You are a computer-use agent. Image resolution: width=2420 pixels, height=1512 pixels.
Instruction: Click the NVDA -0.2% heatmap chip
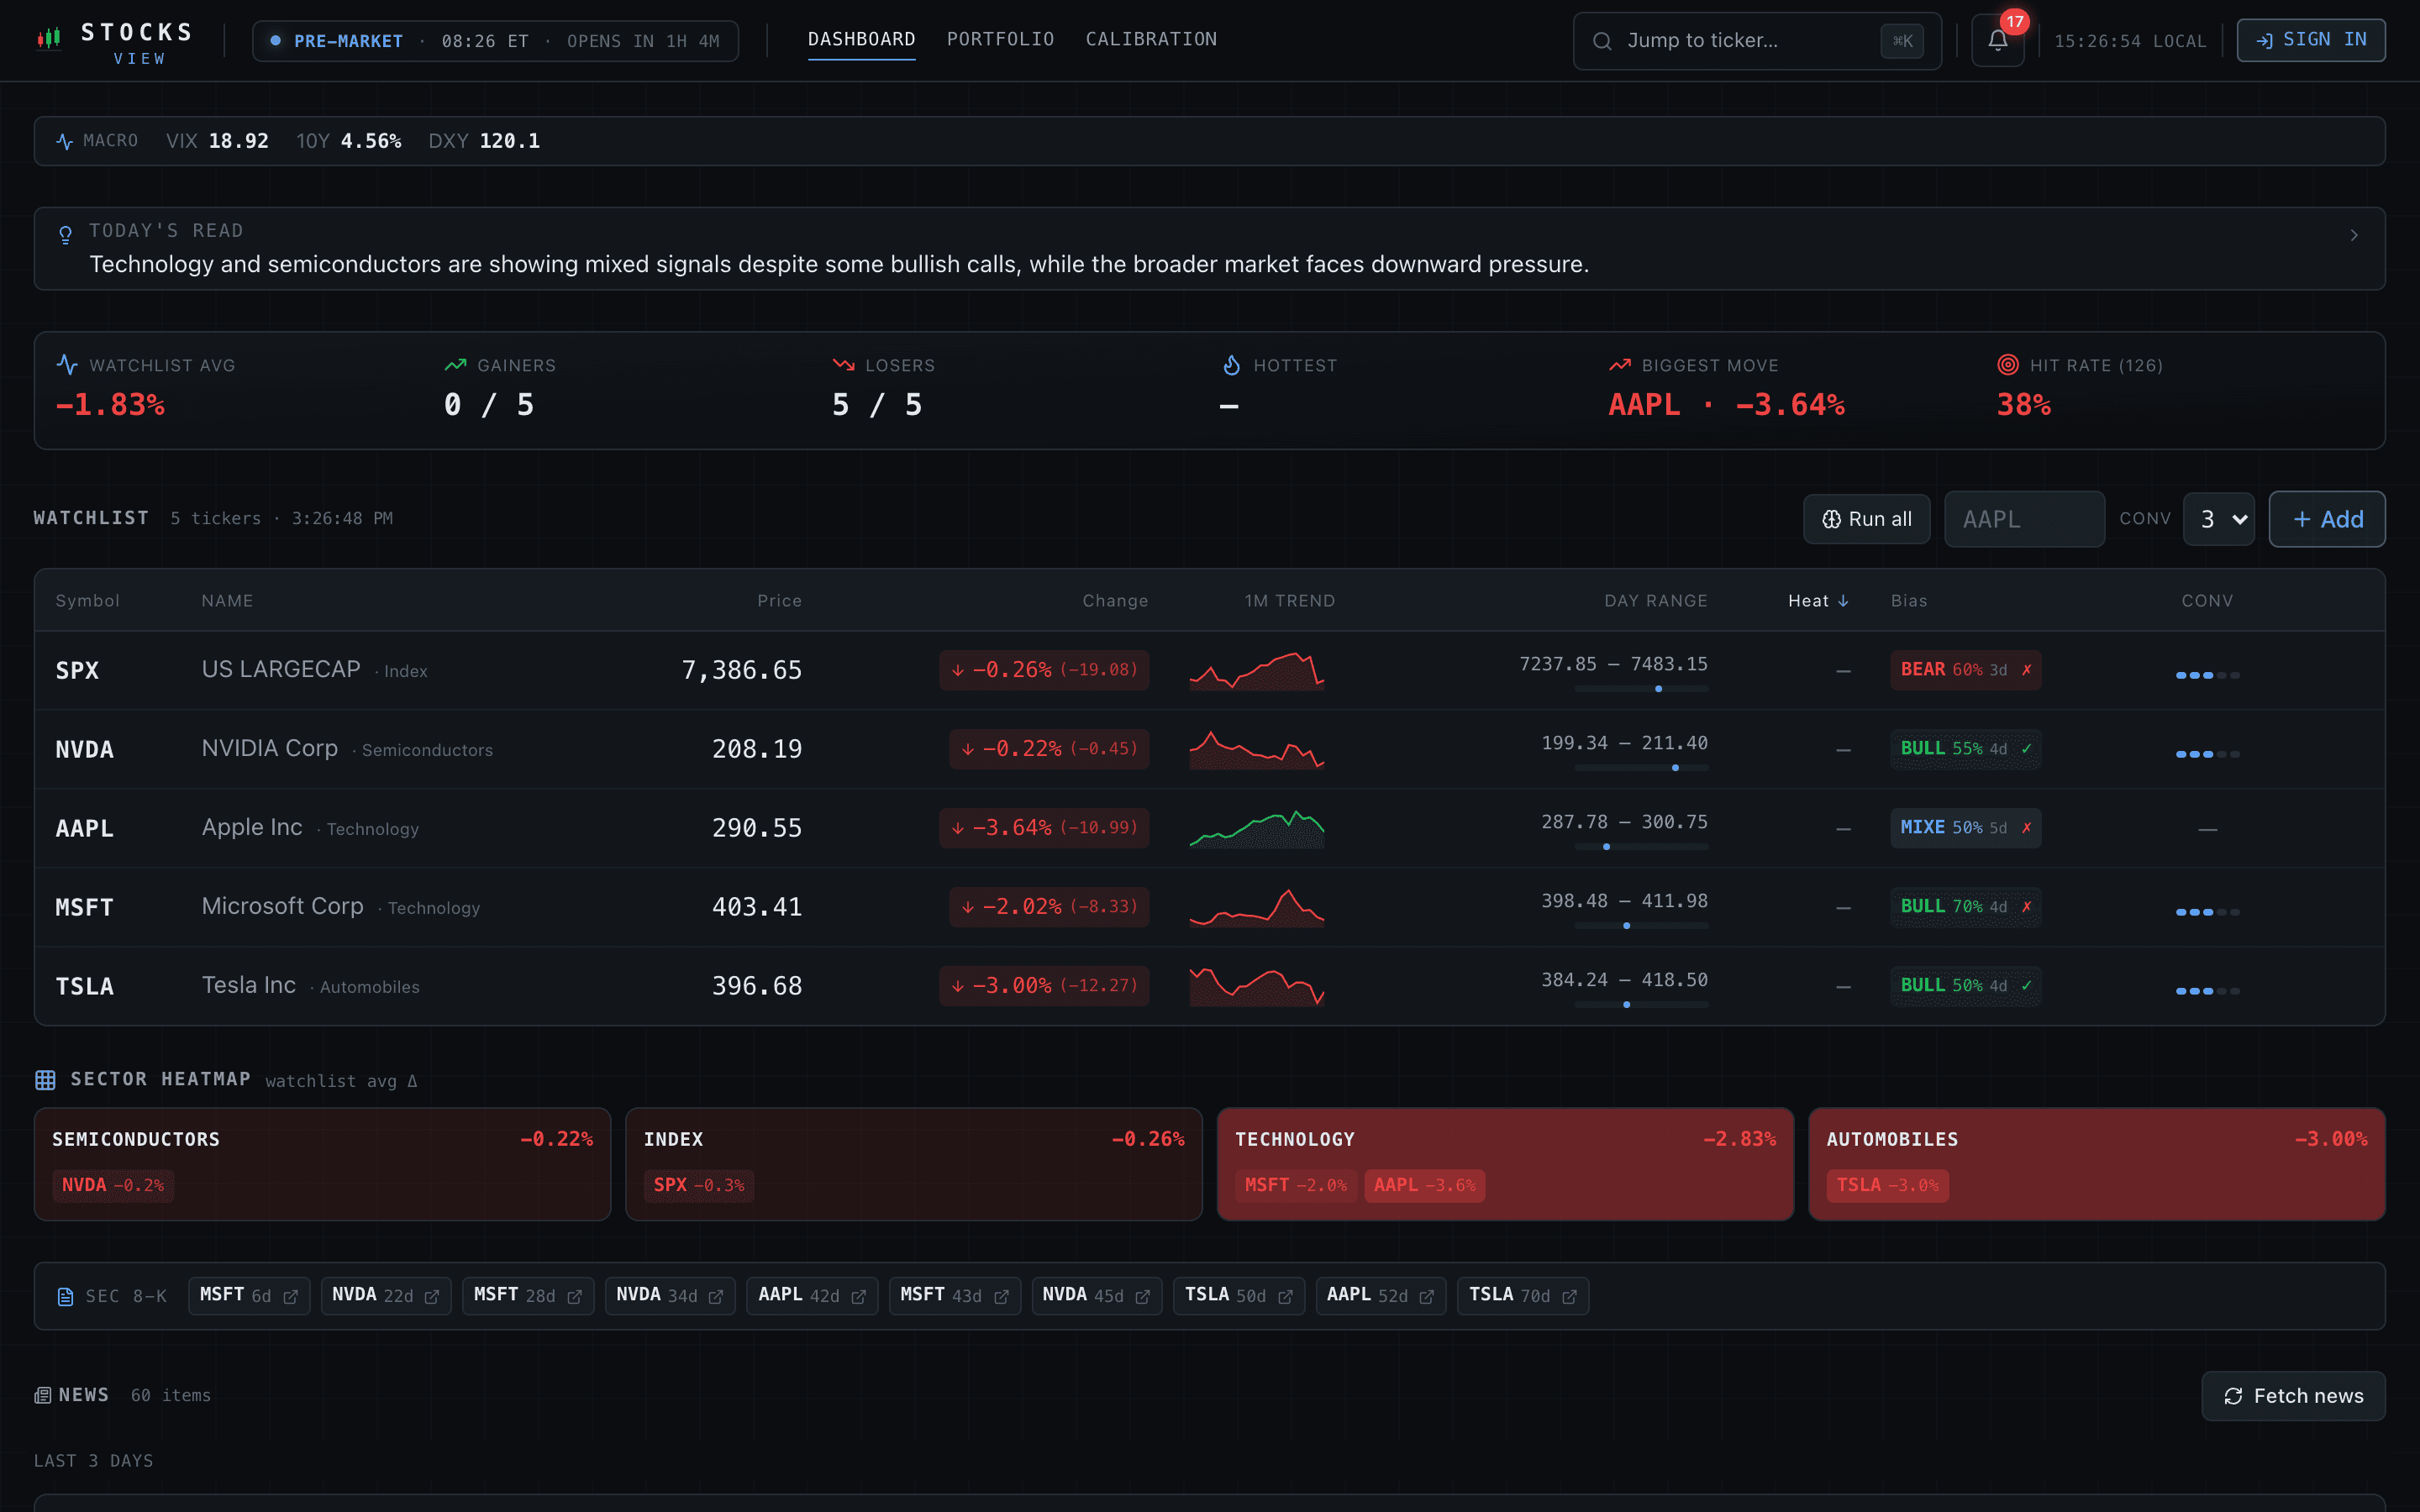tap(113, 1186)
